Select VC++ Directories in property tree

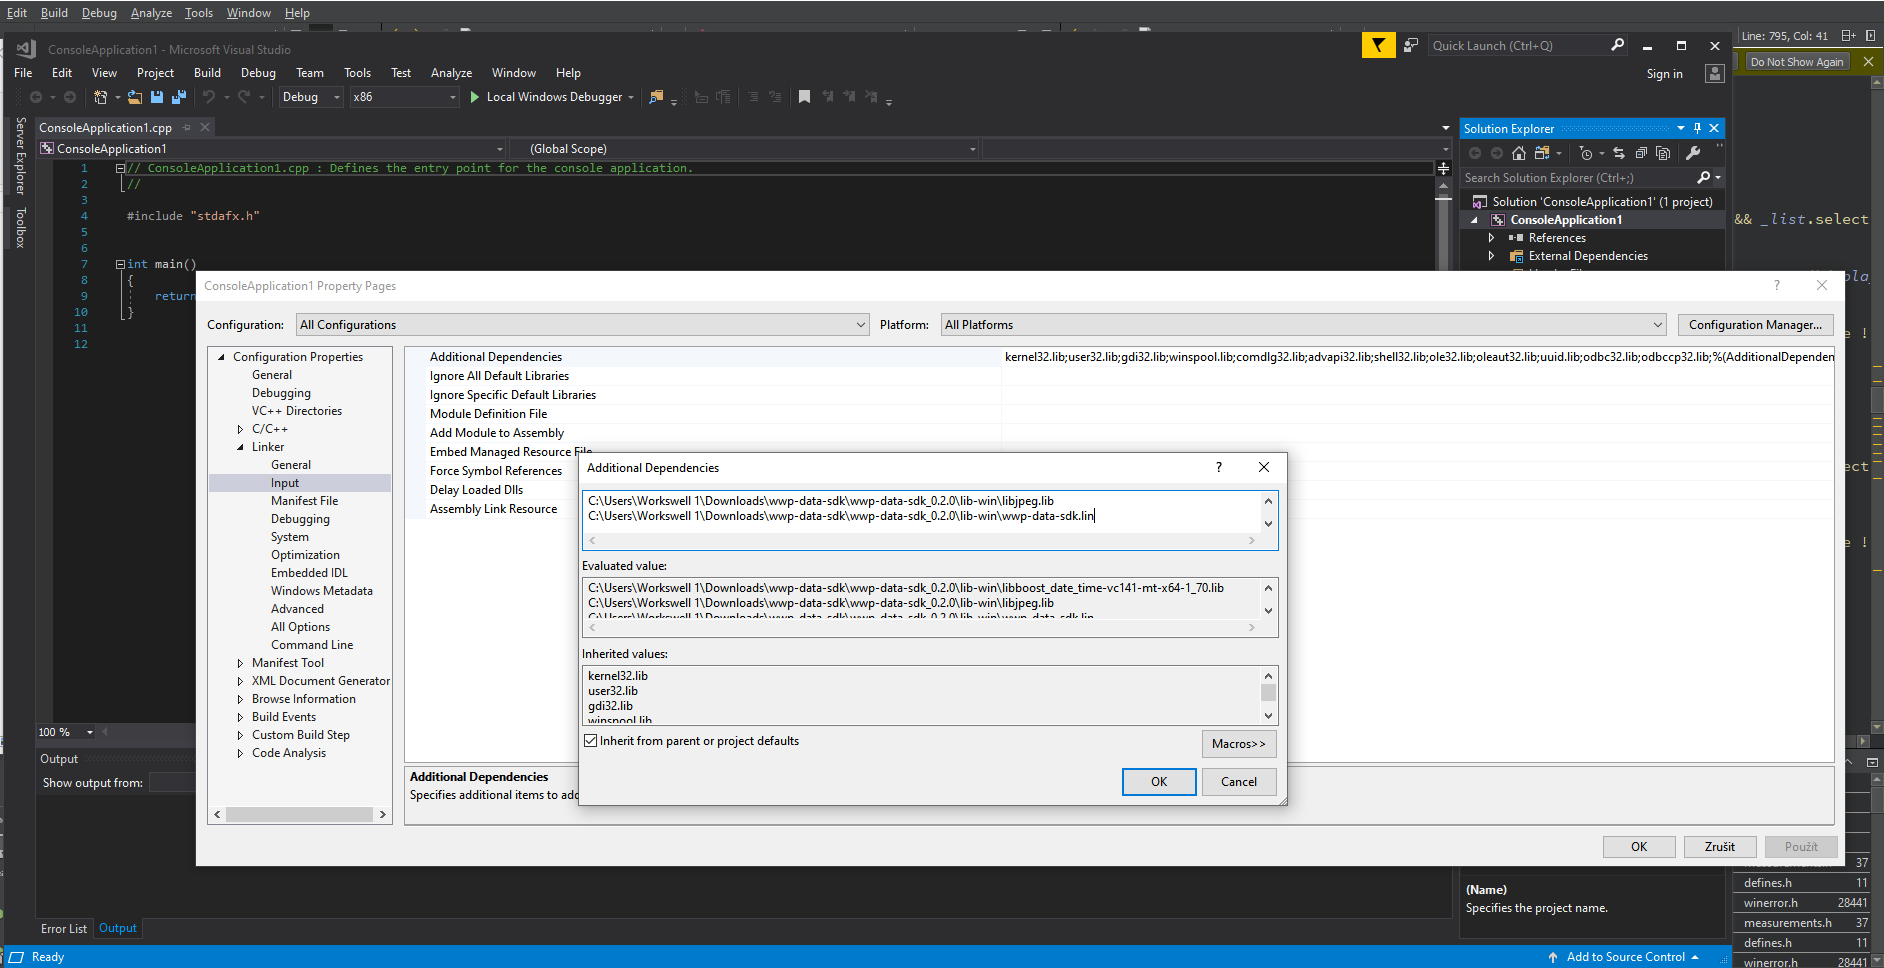[297, 411]
